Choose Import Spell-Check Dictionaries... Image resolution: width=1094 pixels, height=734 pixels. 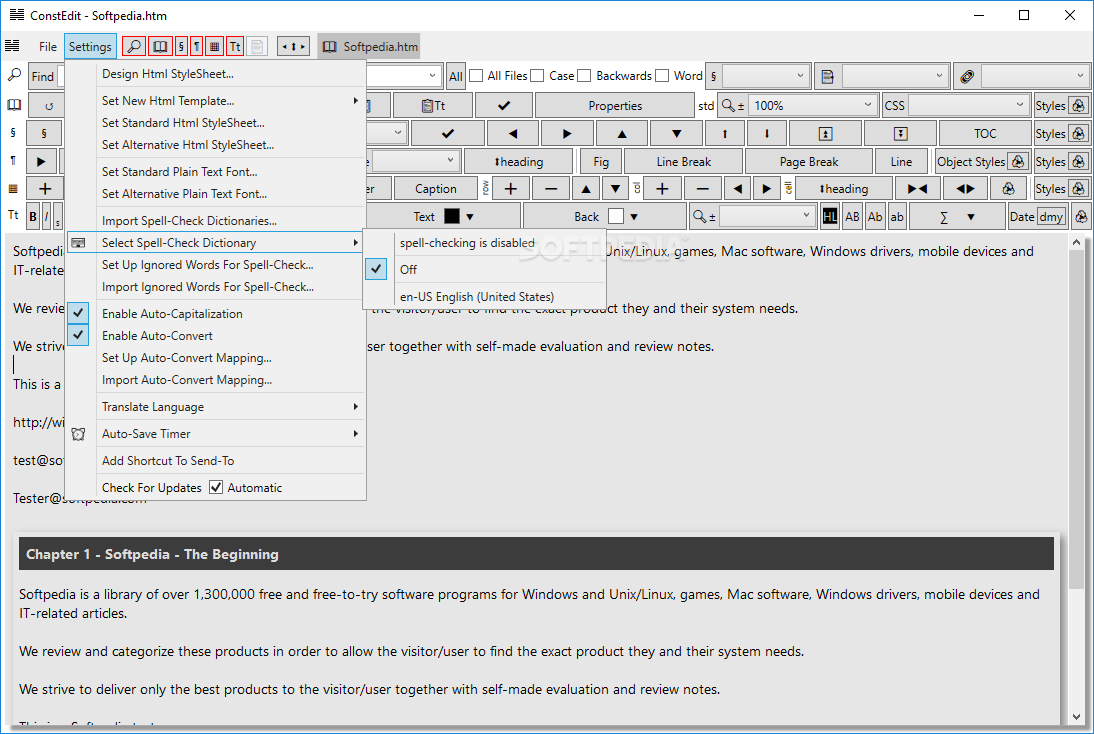coord(216,221)
